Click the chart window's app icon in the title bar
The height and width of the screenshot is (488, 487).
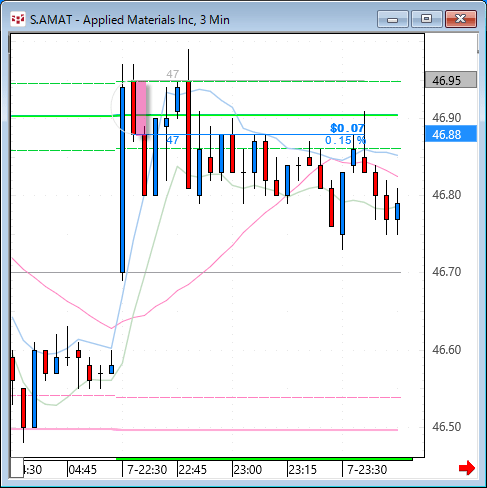18,19
